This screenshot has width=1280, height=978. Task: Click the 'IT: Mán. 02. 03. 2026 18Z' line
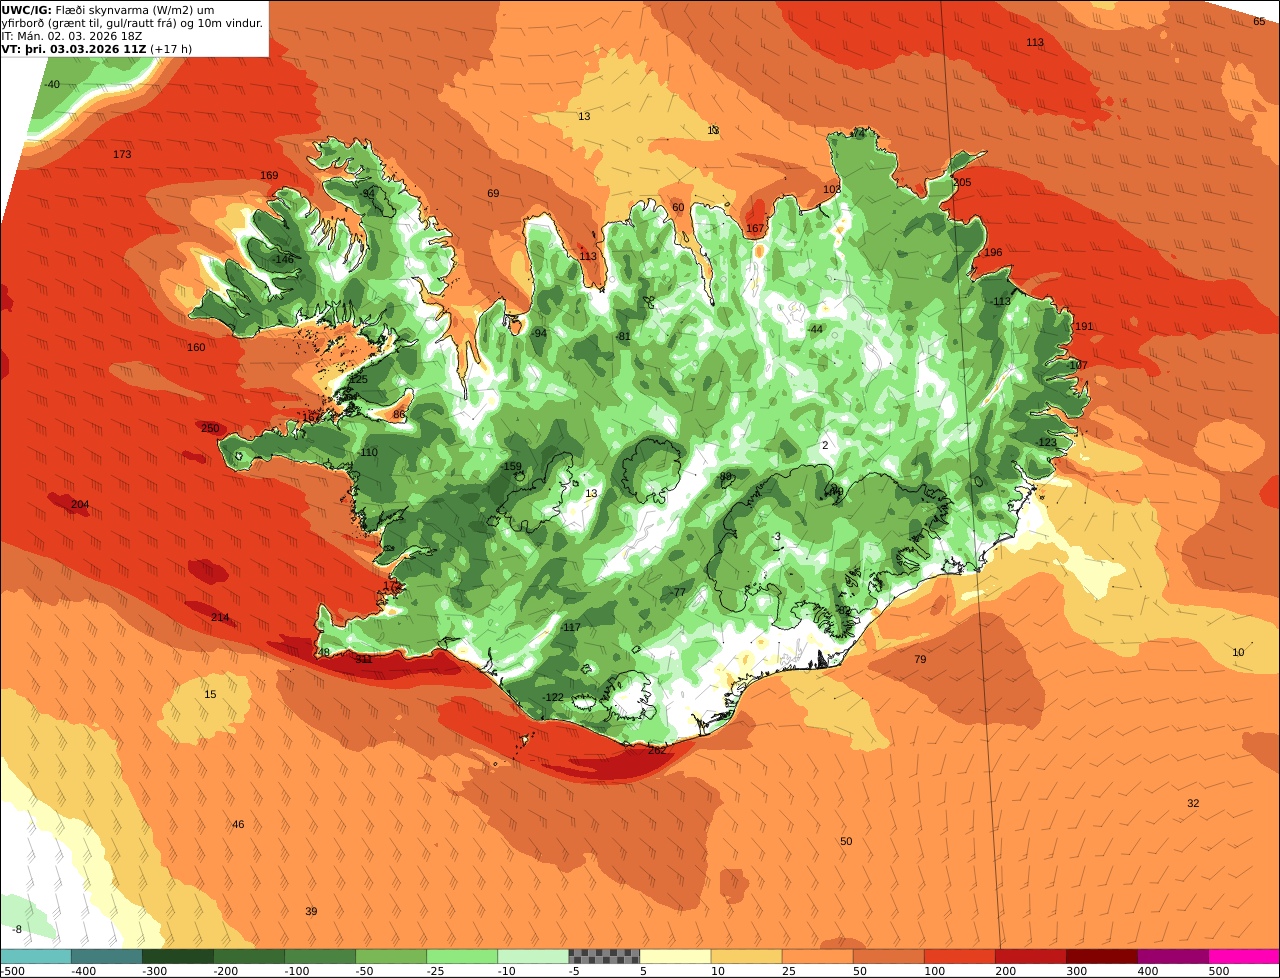72,35
